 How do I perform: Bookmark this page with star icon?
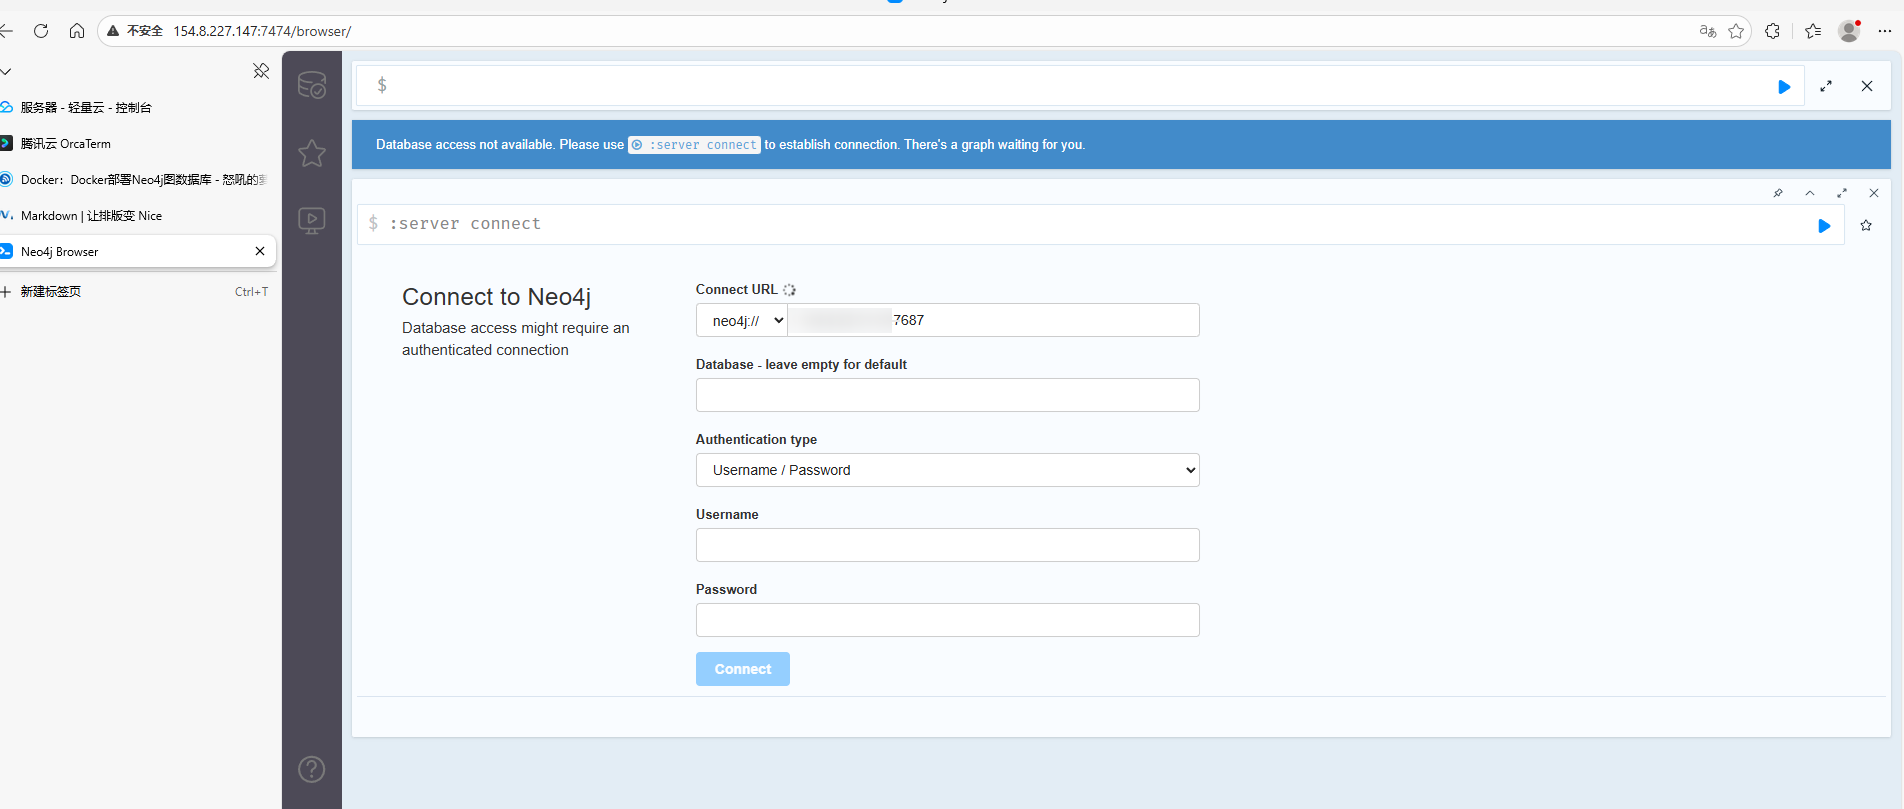[1736, 31]
